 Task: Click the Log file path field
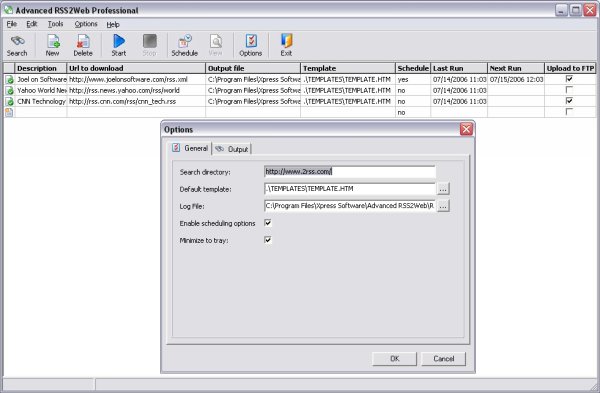tap(349, 206)
